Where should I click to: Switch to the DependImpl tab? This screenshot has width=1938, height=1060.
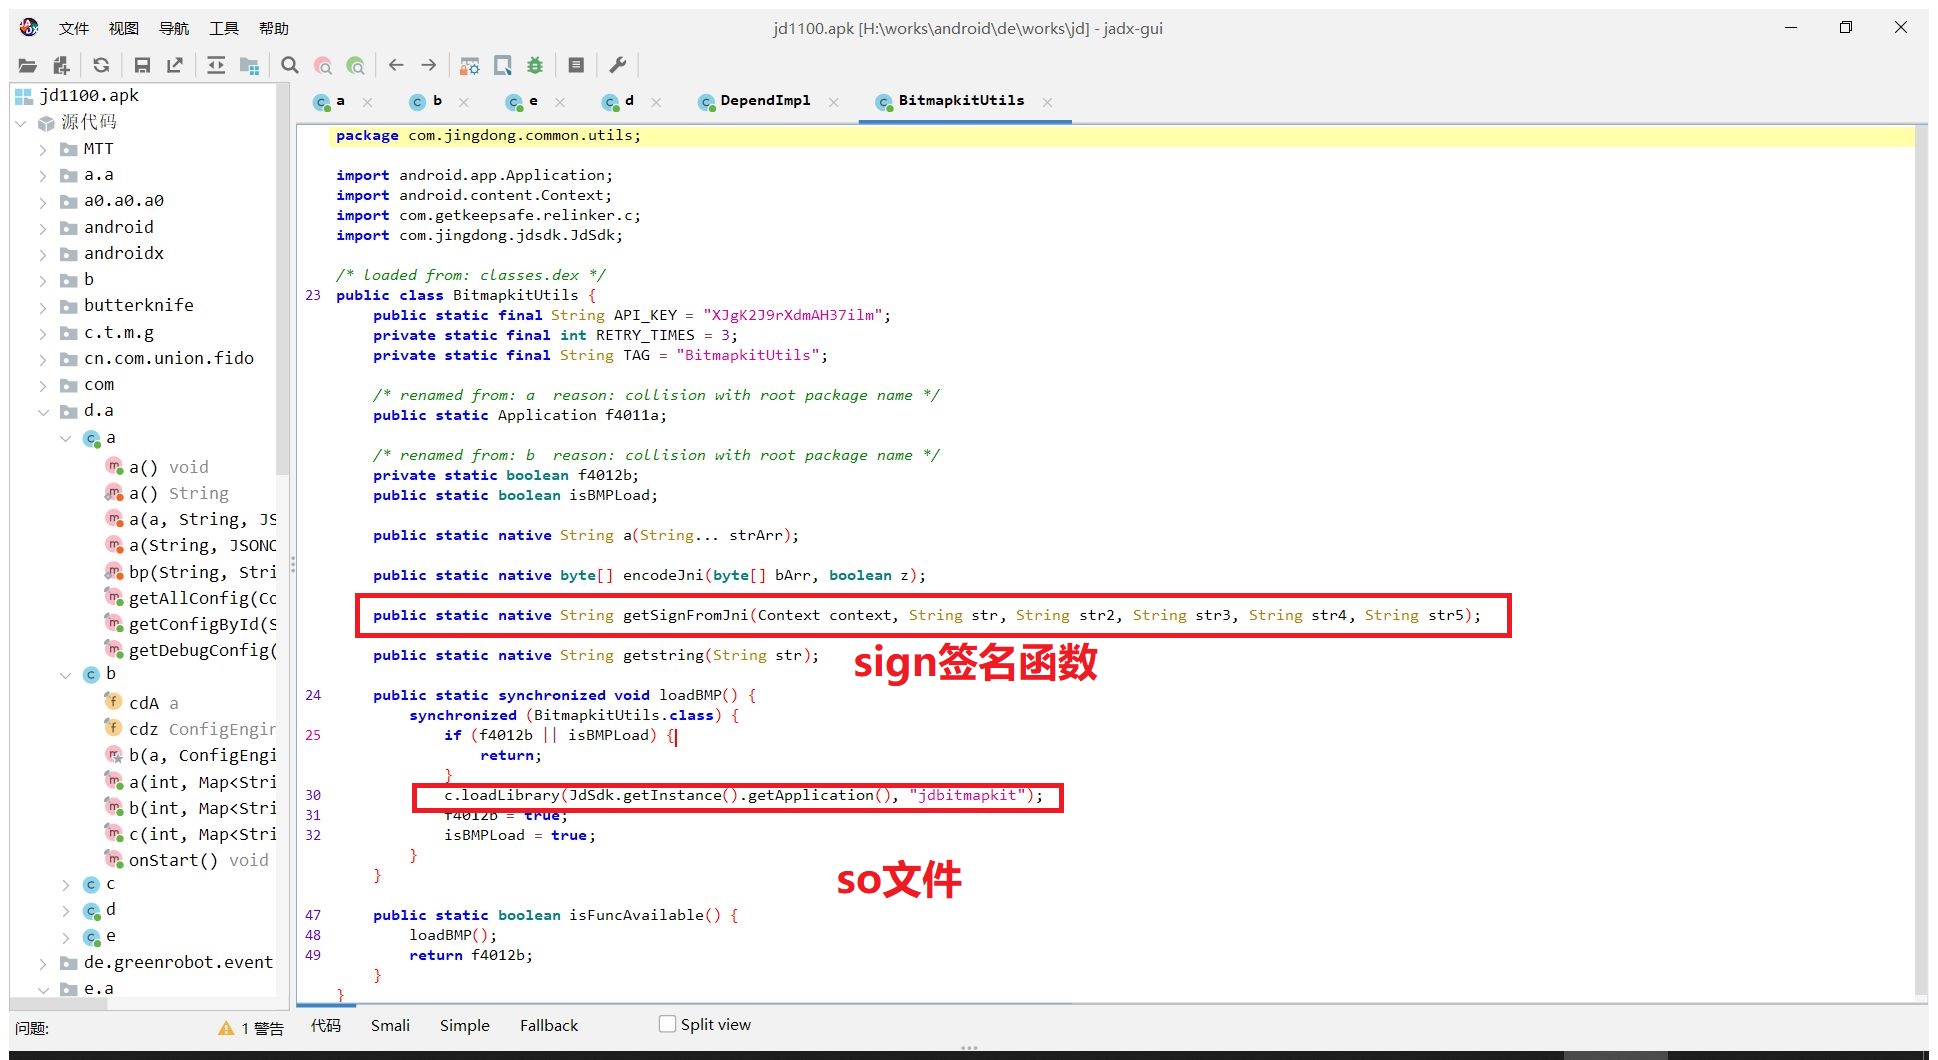[x=764, y=100]
